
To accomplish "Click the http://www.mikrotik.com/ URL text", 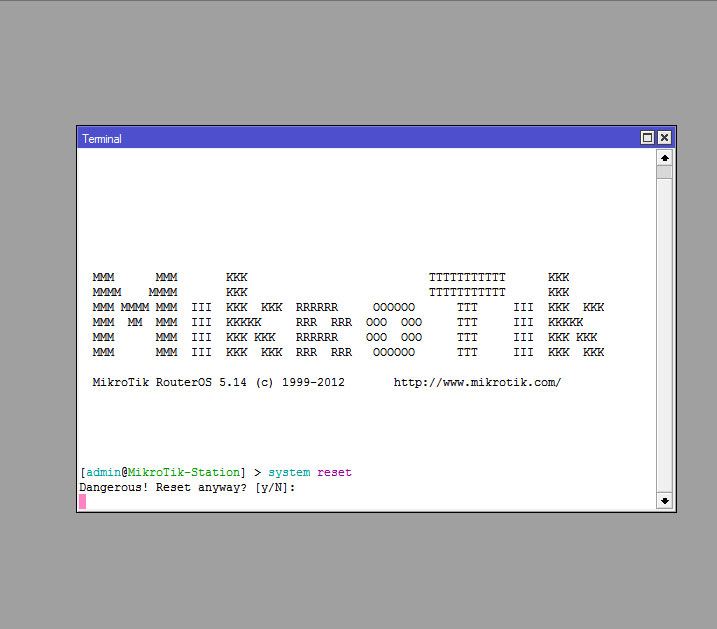I will [477, 383].
